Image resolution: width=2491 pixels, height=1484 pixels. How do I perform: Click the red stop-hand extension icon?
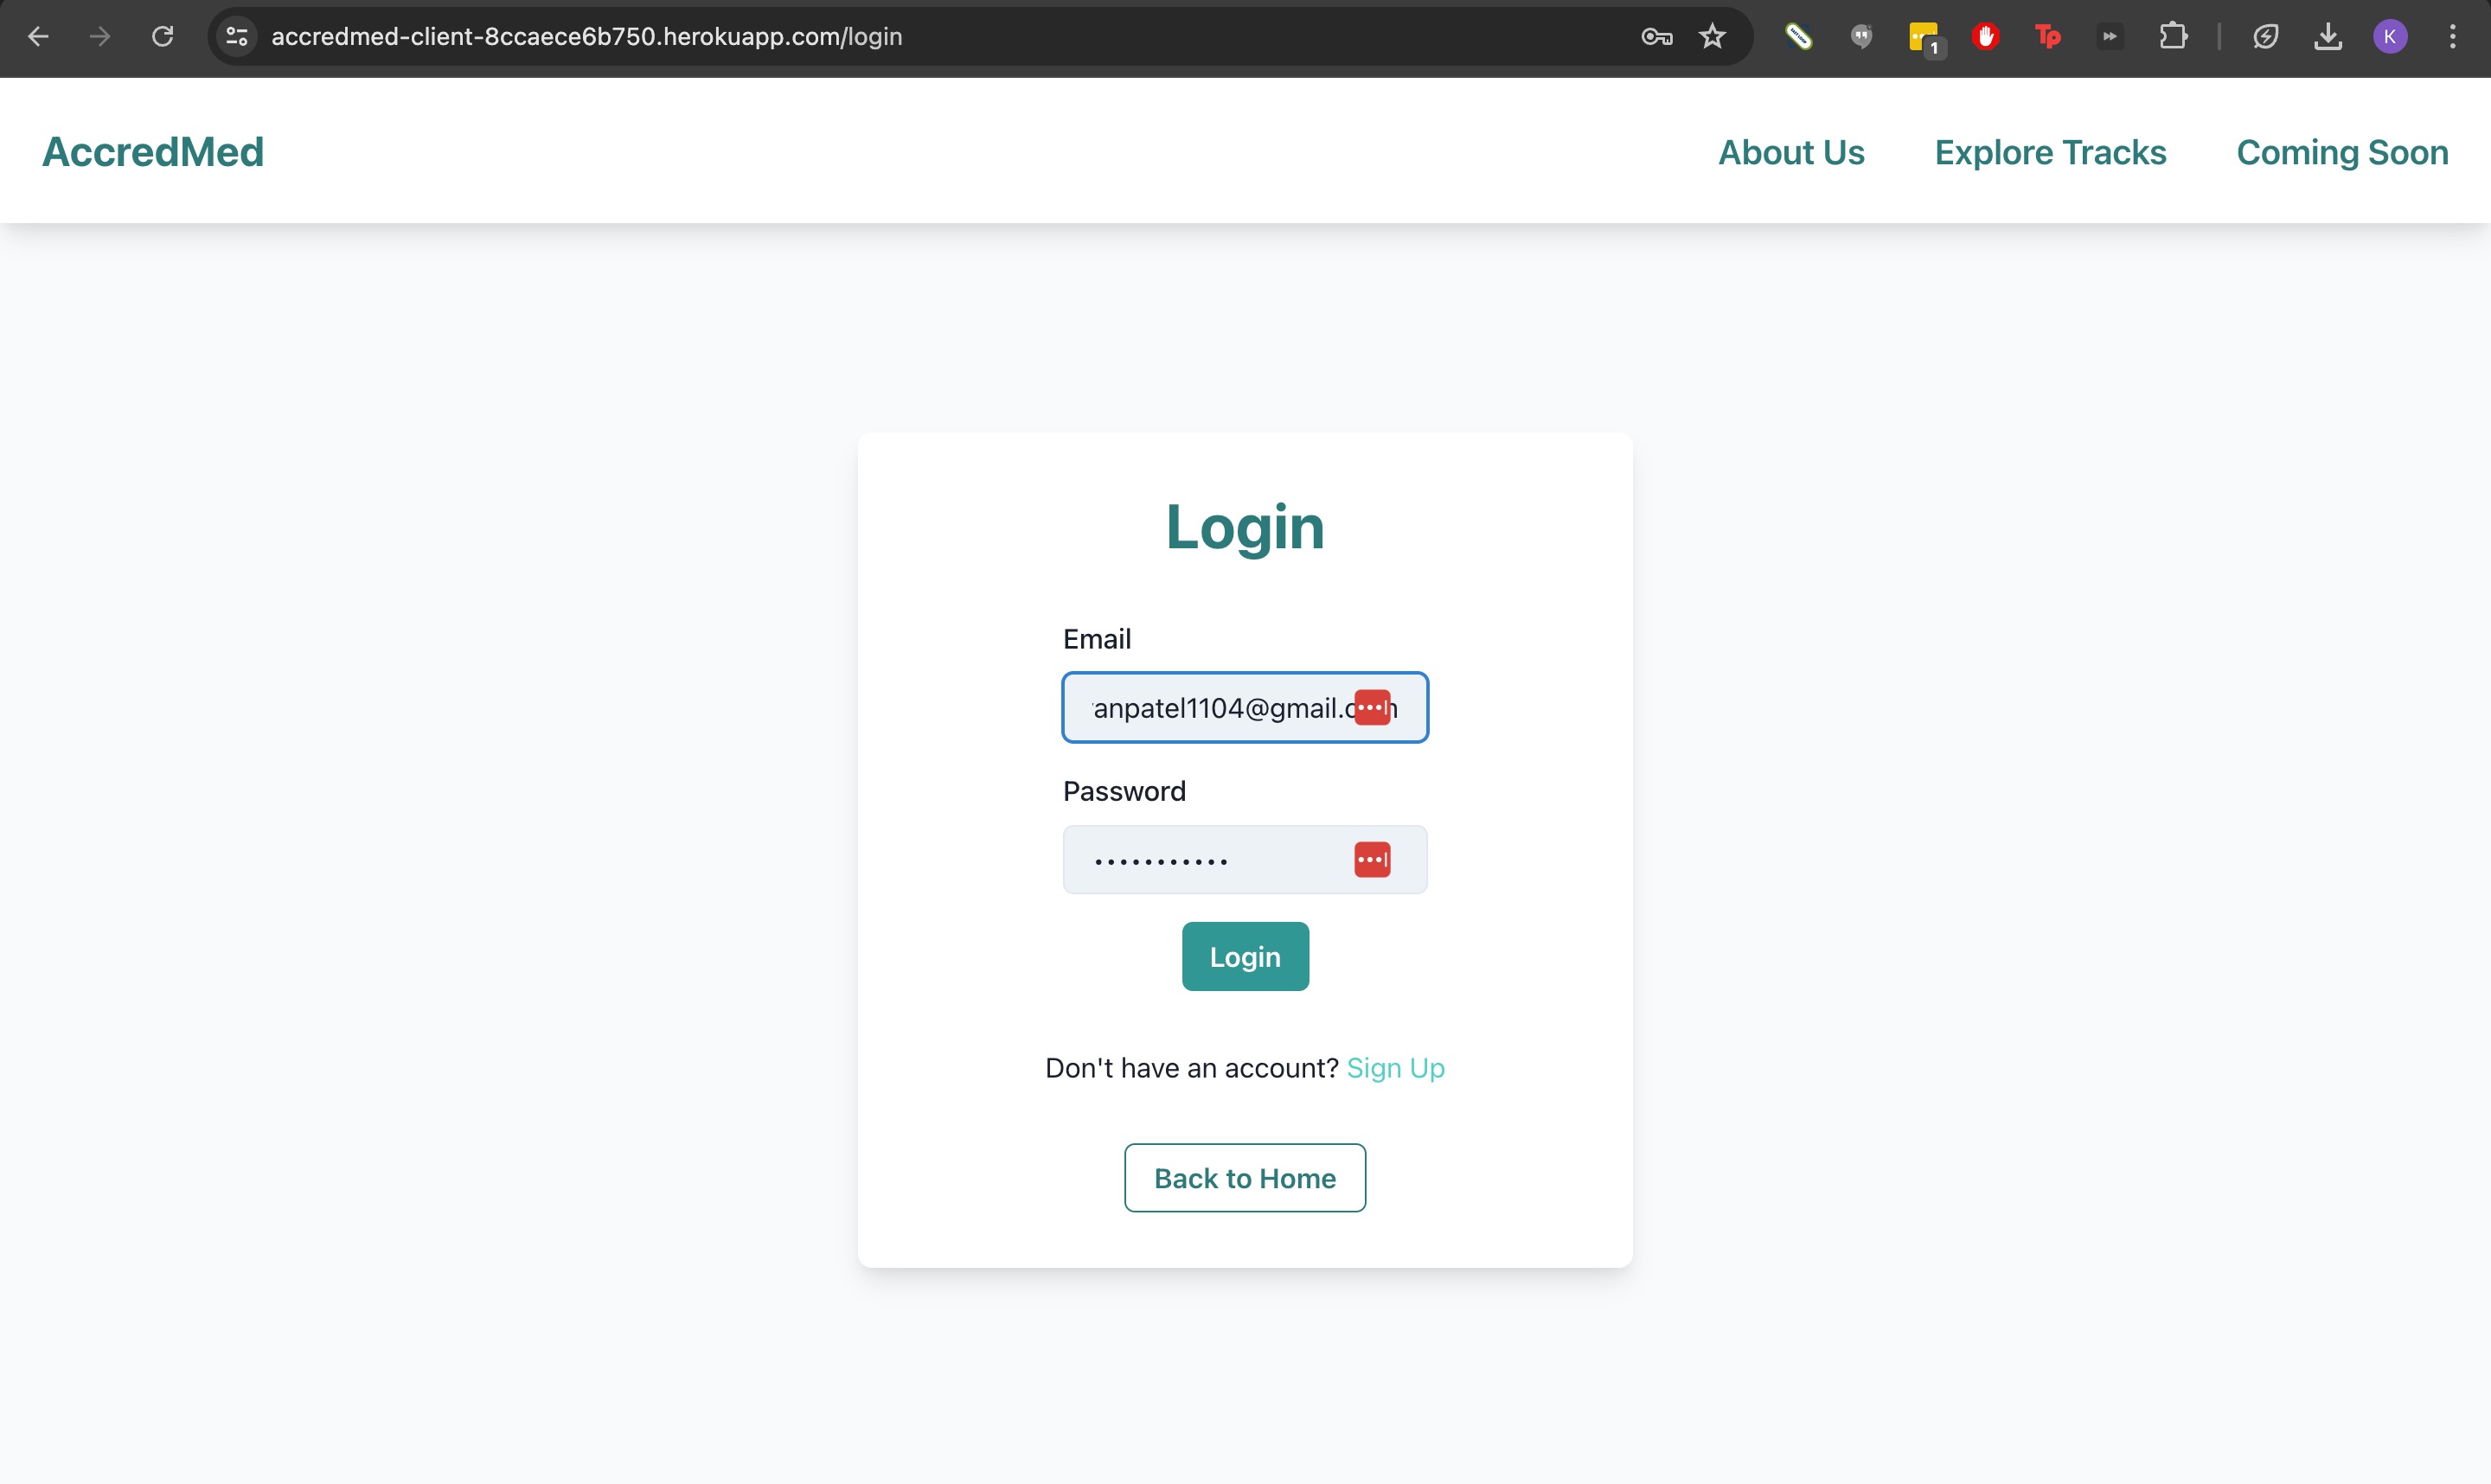pyautogui.click(x=1986, y=37)
